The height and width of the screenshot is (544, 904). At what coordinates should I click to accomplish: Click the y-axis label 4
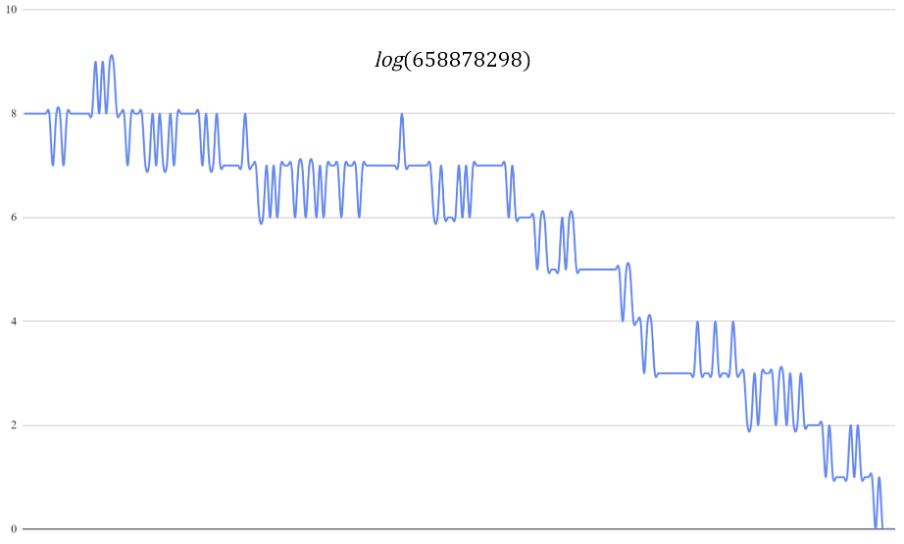click(x=13, y=321)
